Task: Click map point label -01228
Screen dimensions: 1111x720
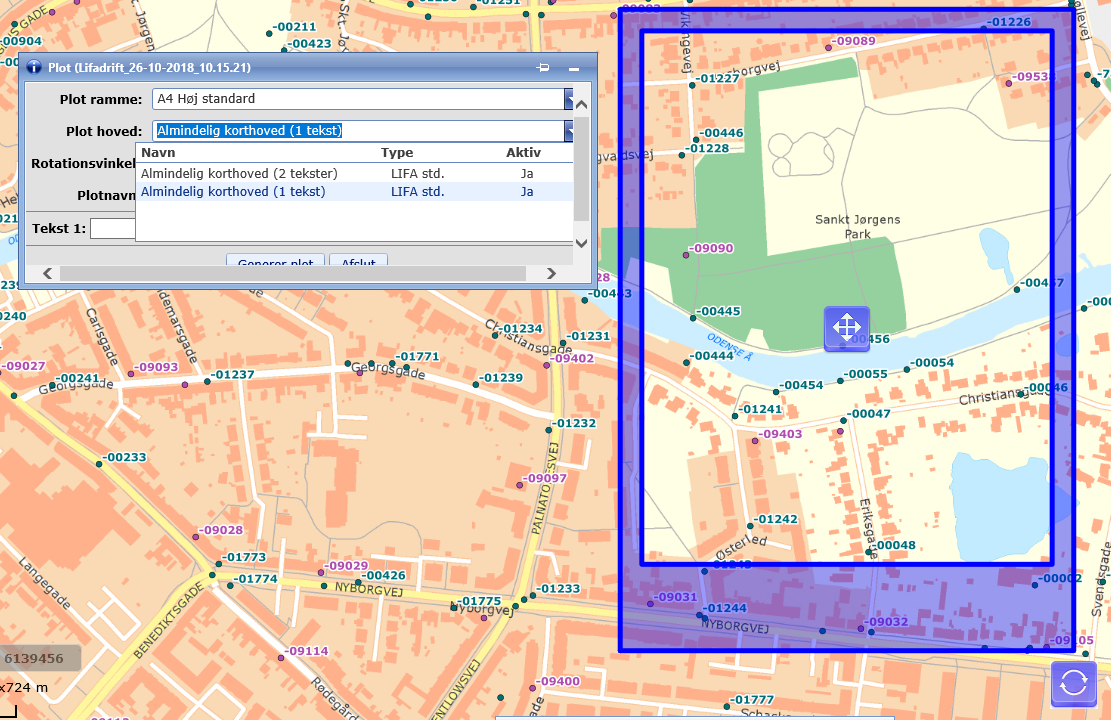Action: coord(708,149)
